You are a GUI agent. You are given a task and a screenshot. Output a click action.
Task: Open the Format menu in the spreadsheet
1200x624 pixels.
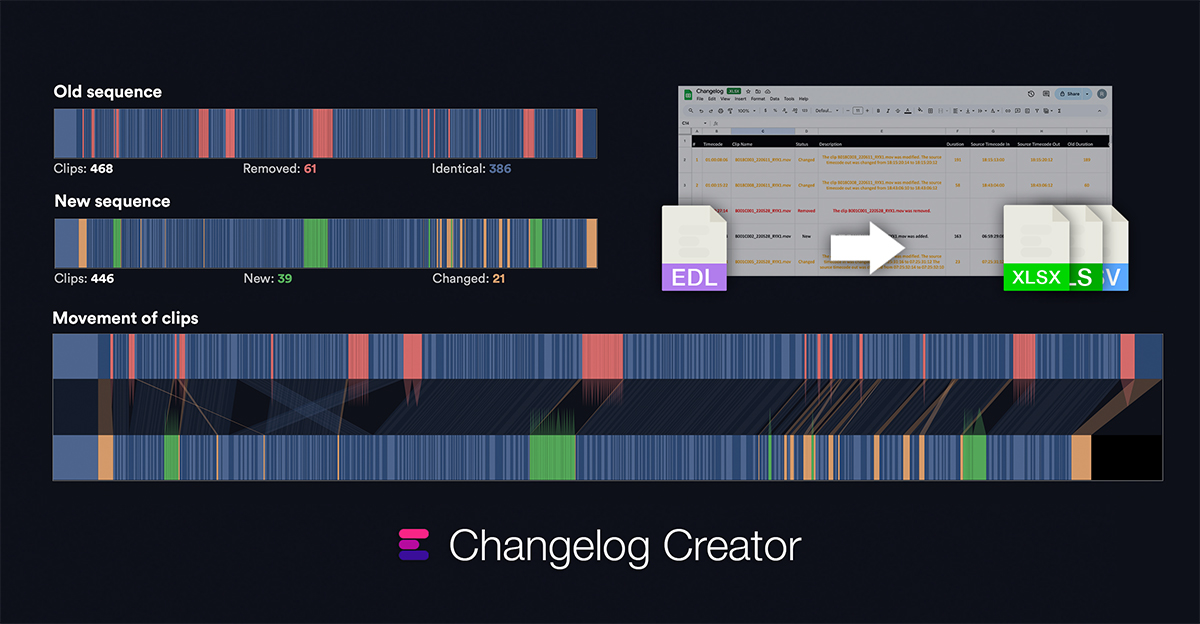pos(756,99)
